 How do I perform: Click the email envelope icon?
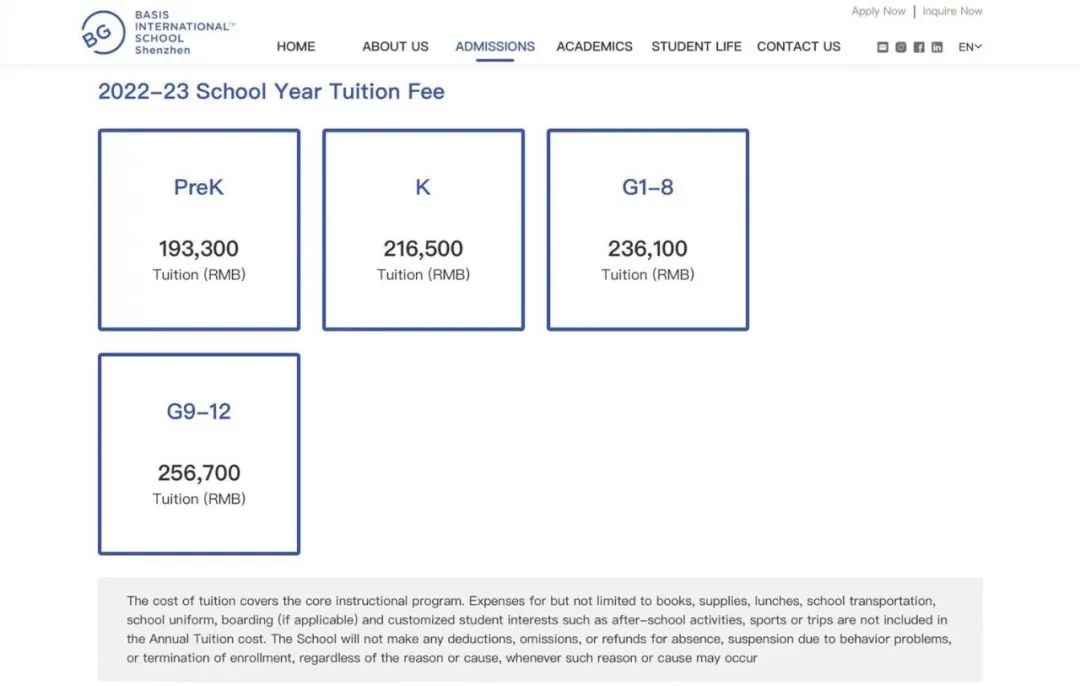[x=883, y=47]
